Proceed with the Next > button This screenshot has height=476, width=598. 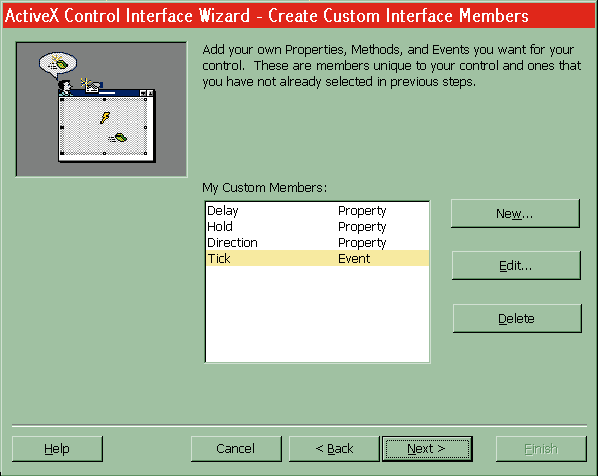(x=427, y=449)
